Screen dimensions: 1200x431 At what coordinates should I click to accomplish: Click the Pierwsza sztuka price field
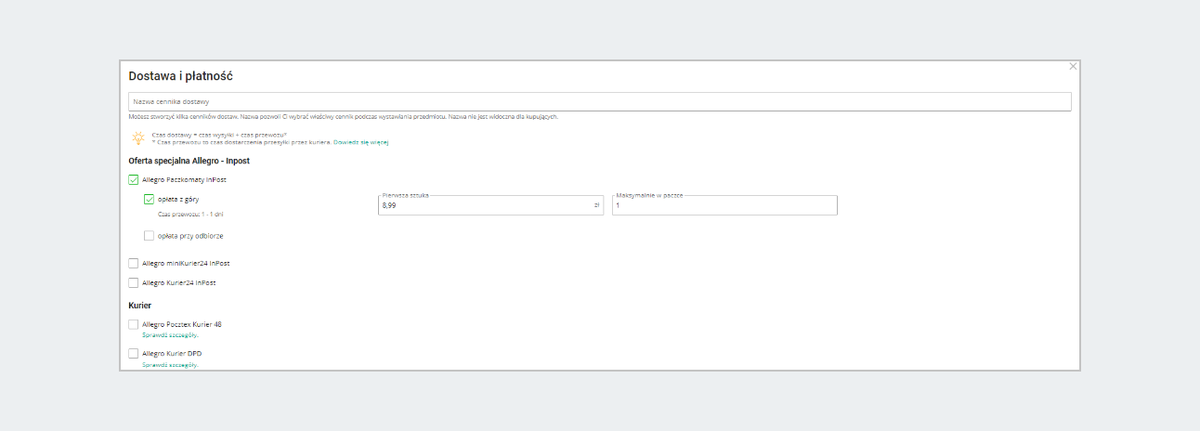pos(485,205)
